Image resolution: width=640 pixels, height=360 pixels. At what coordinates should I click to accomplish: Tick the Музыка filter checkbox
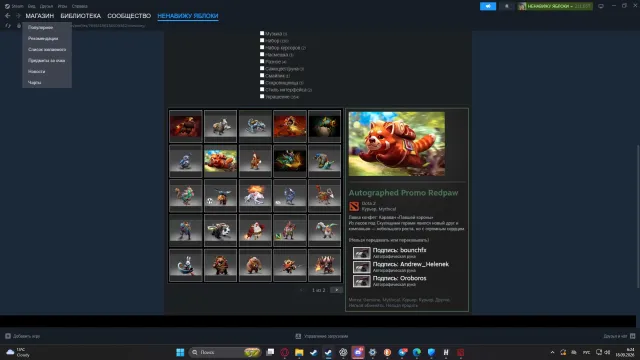[262, 33]
